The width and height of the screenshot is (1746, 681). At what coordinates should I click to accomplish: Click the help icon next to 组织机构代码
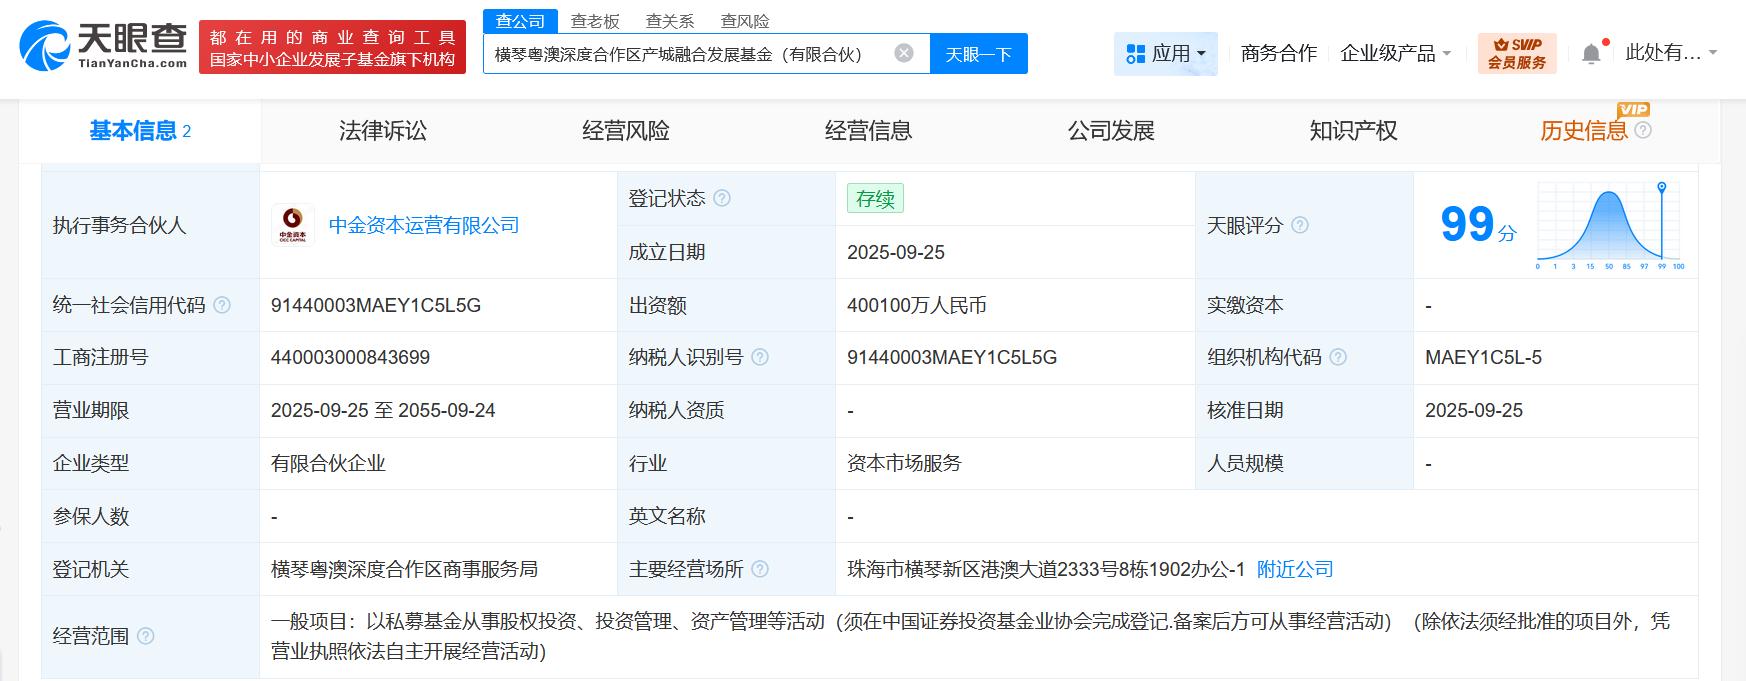[x=1338, y=357]
